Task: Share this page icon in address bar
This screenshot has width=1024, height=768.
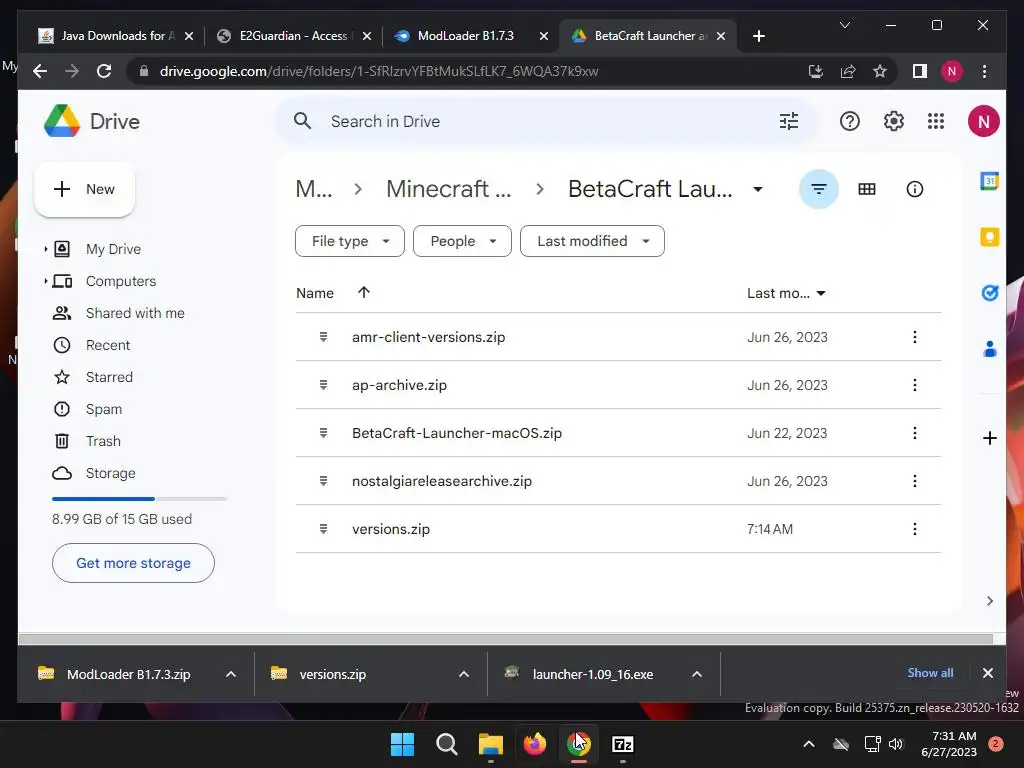Action: [848, 71]
